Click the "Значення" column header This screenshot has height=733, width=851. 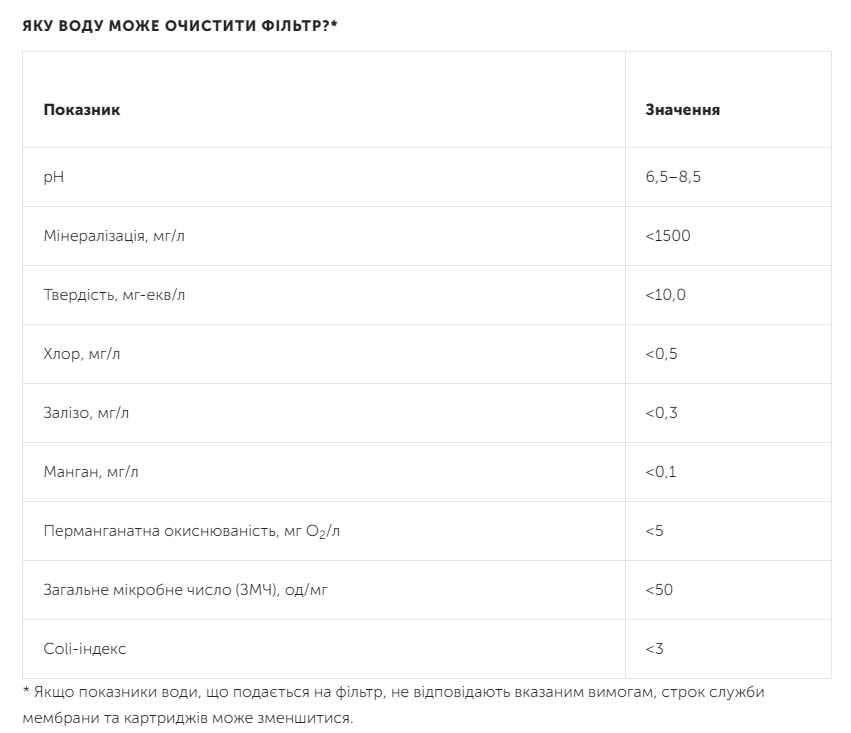683,110
